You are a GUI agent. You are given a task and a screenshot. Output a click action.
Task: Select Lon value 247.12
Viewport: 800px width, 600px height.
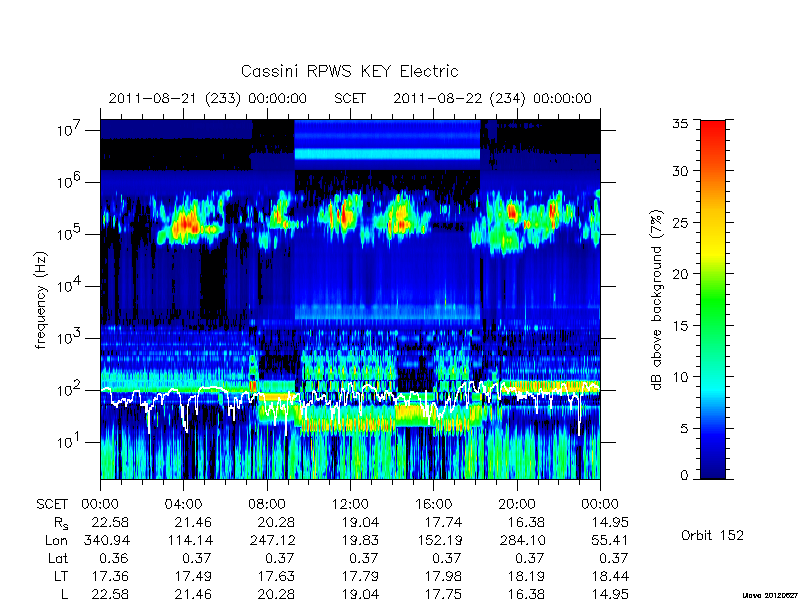[x=272, y=540]
